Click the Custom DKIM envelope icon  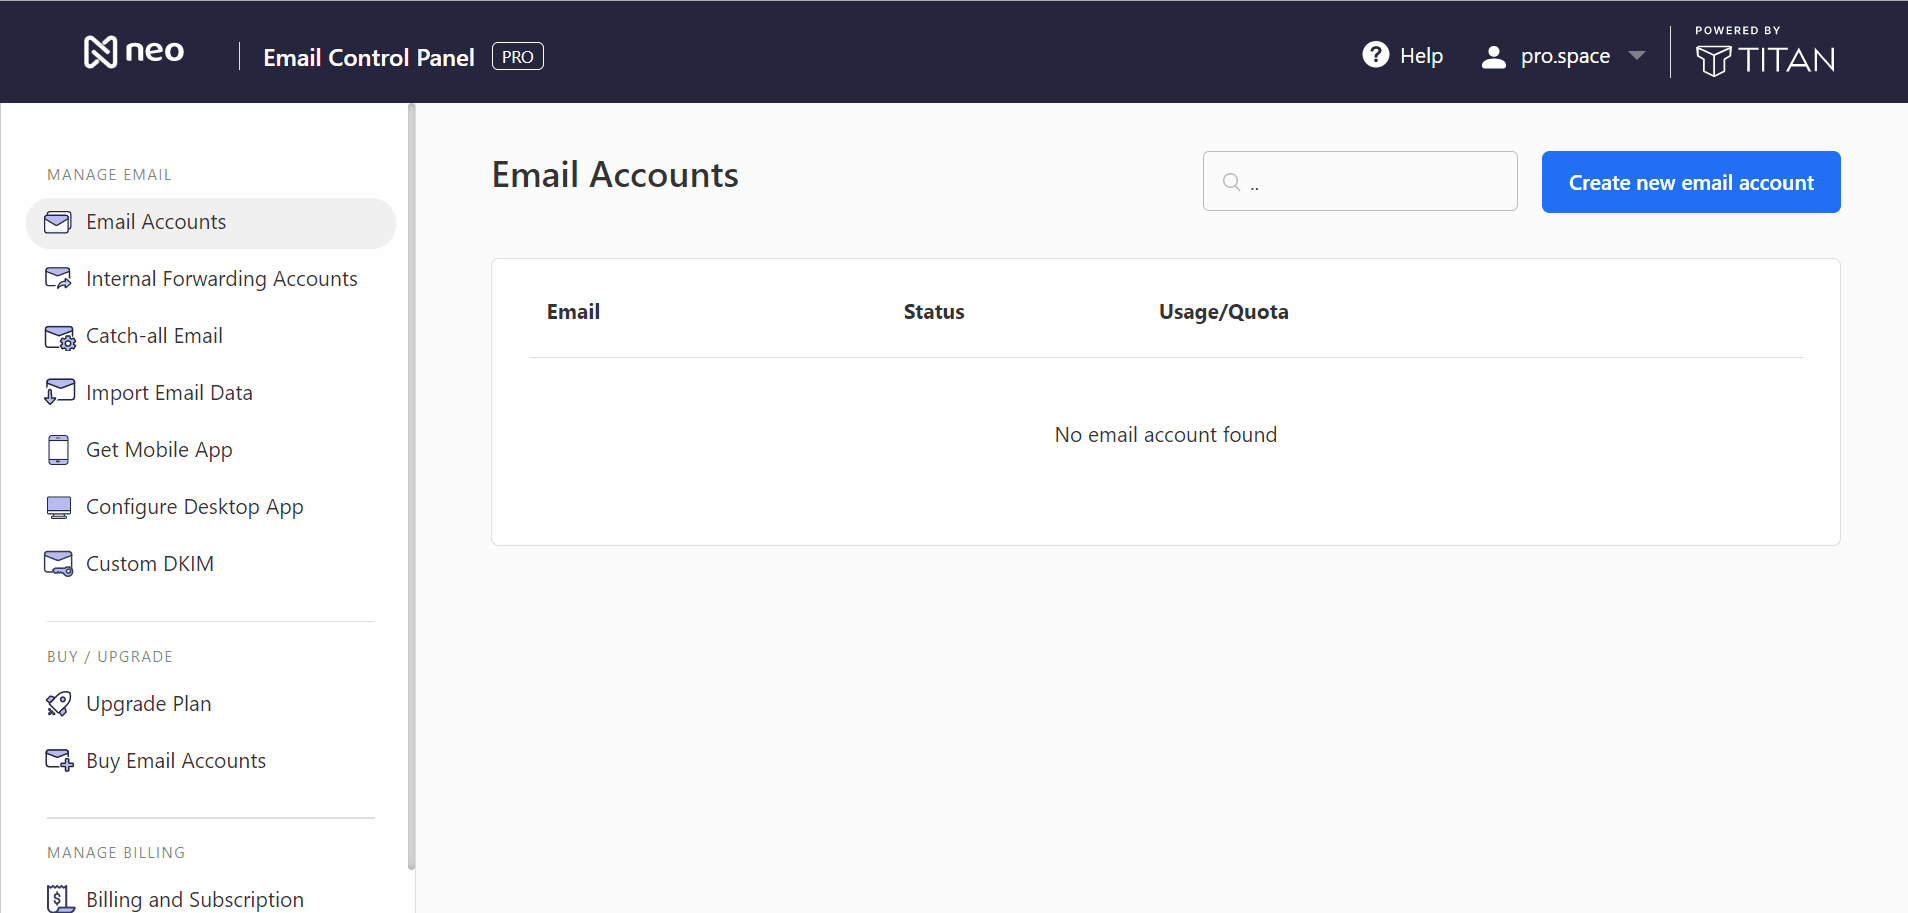click(x=59, y=563)
